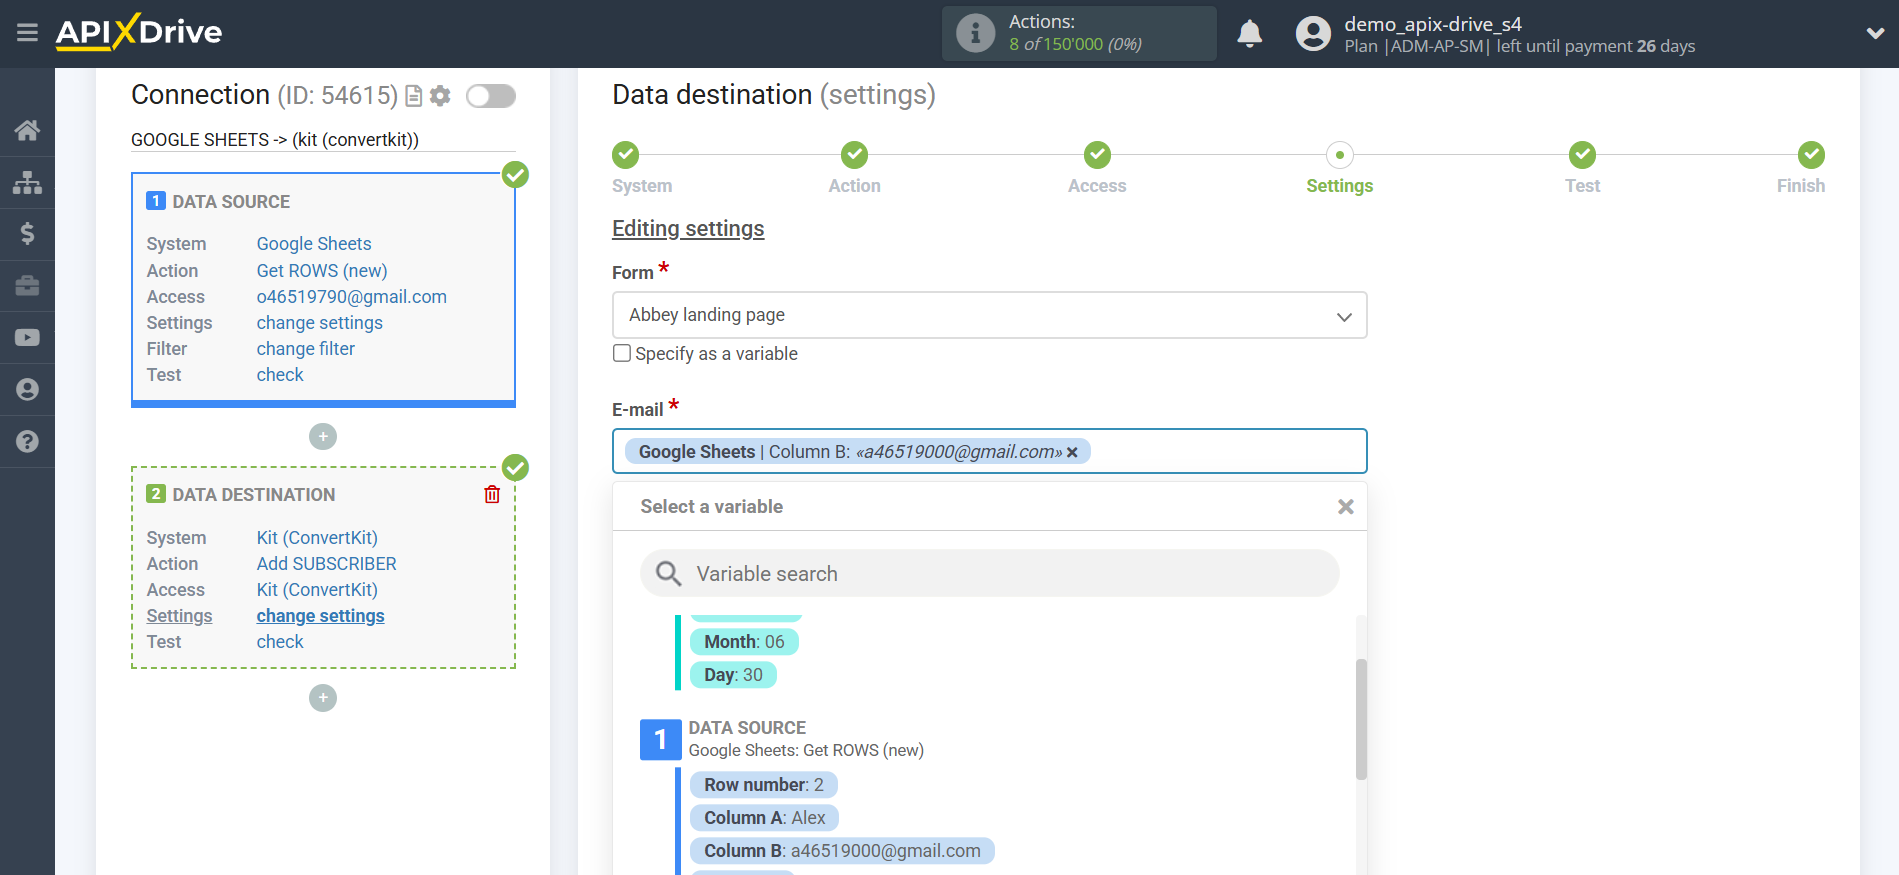Go to the Action step
This screenshot has height=875, width=1899.
(x=854, y=155)
